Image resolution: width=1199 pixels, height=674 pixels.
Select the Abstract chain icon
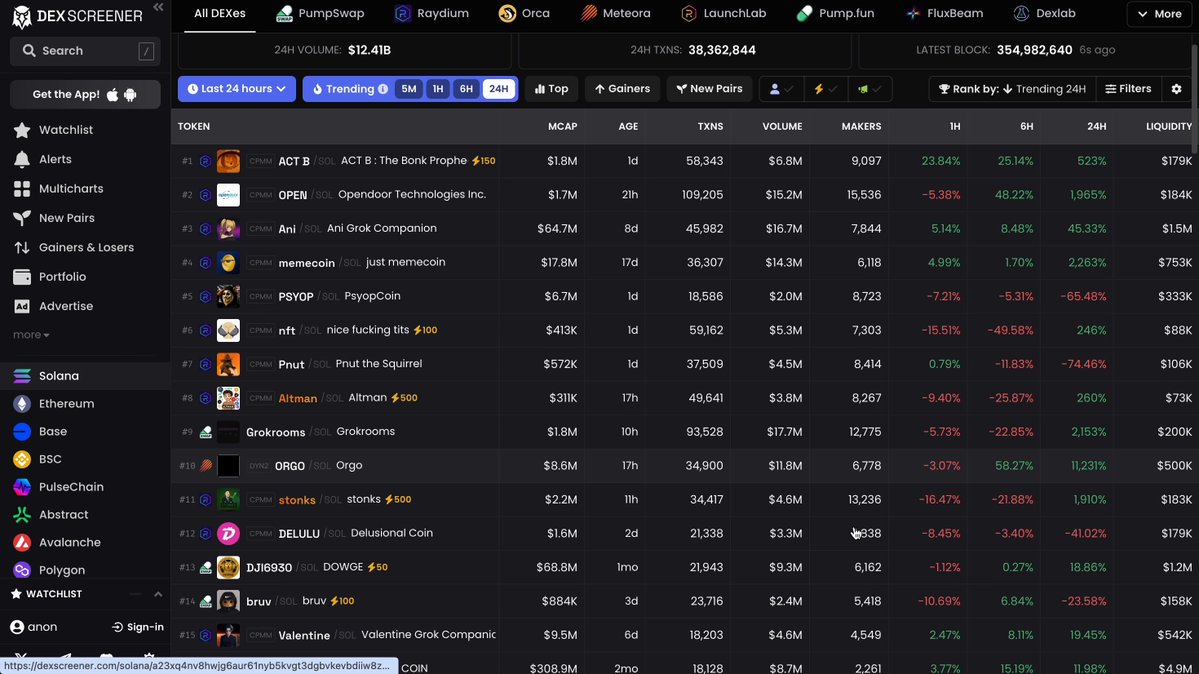coord(22,515)
